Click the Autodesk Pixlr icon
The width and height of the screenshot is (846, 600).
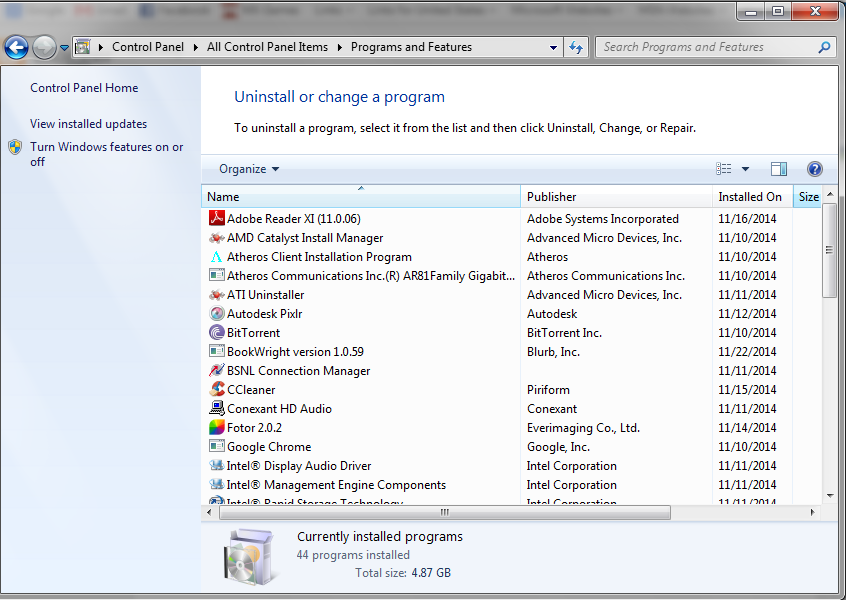point(216,313)
